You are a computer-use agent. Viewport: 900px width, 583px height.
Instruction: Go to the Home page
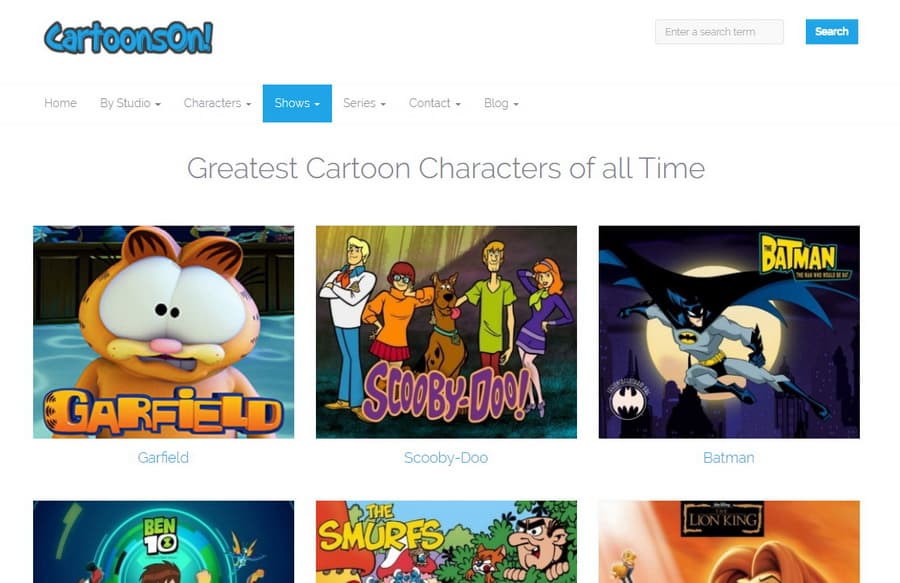click(60, 103)
